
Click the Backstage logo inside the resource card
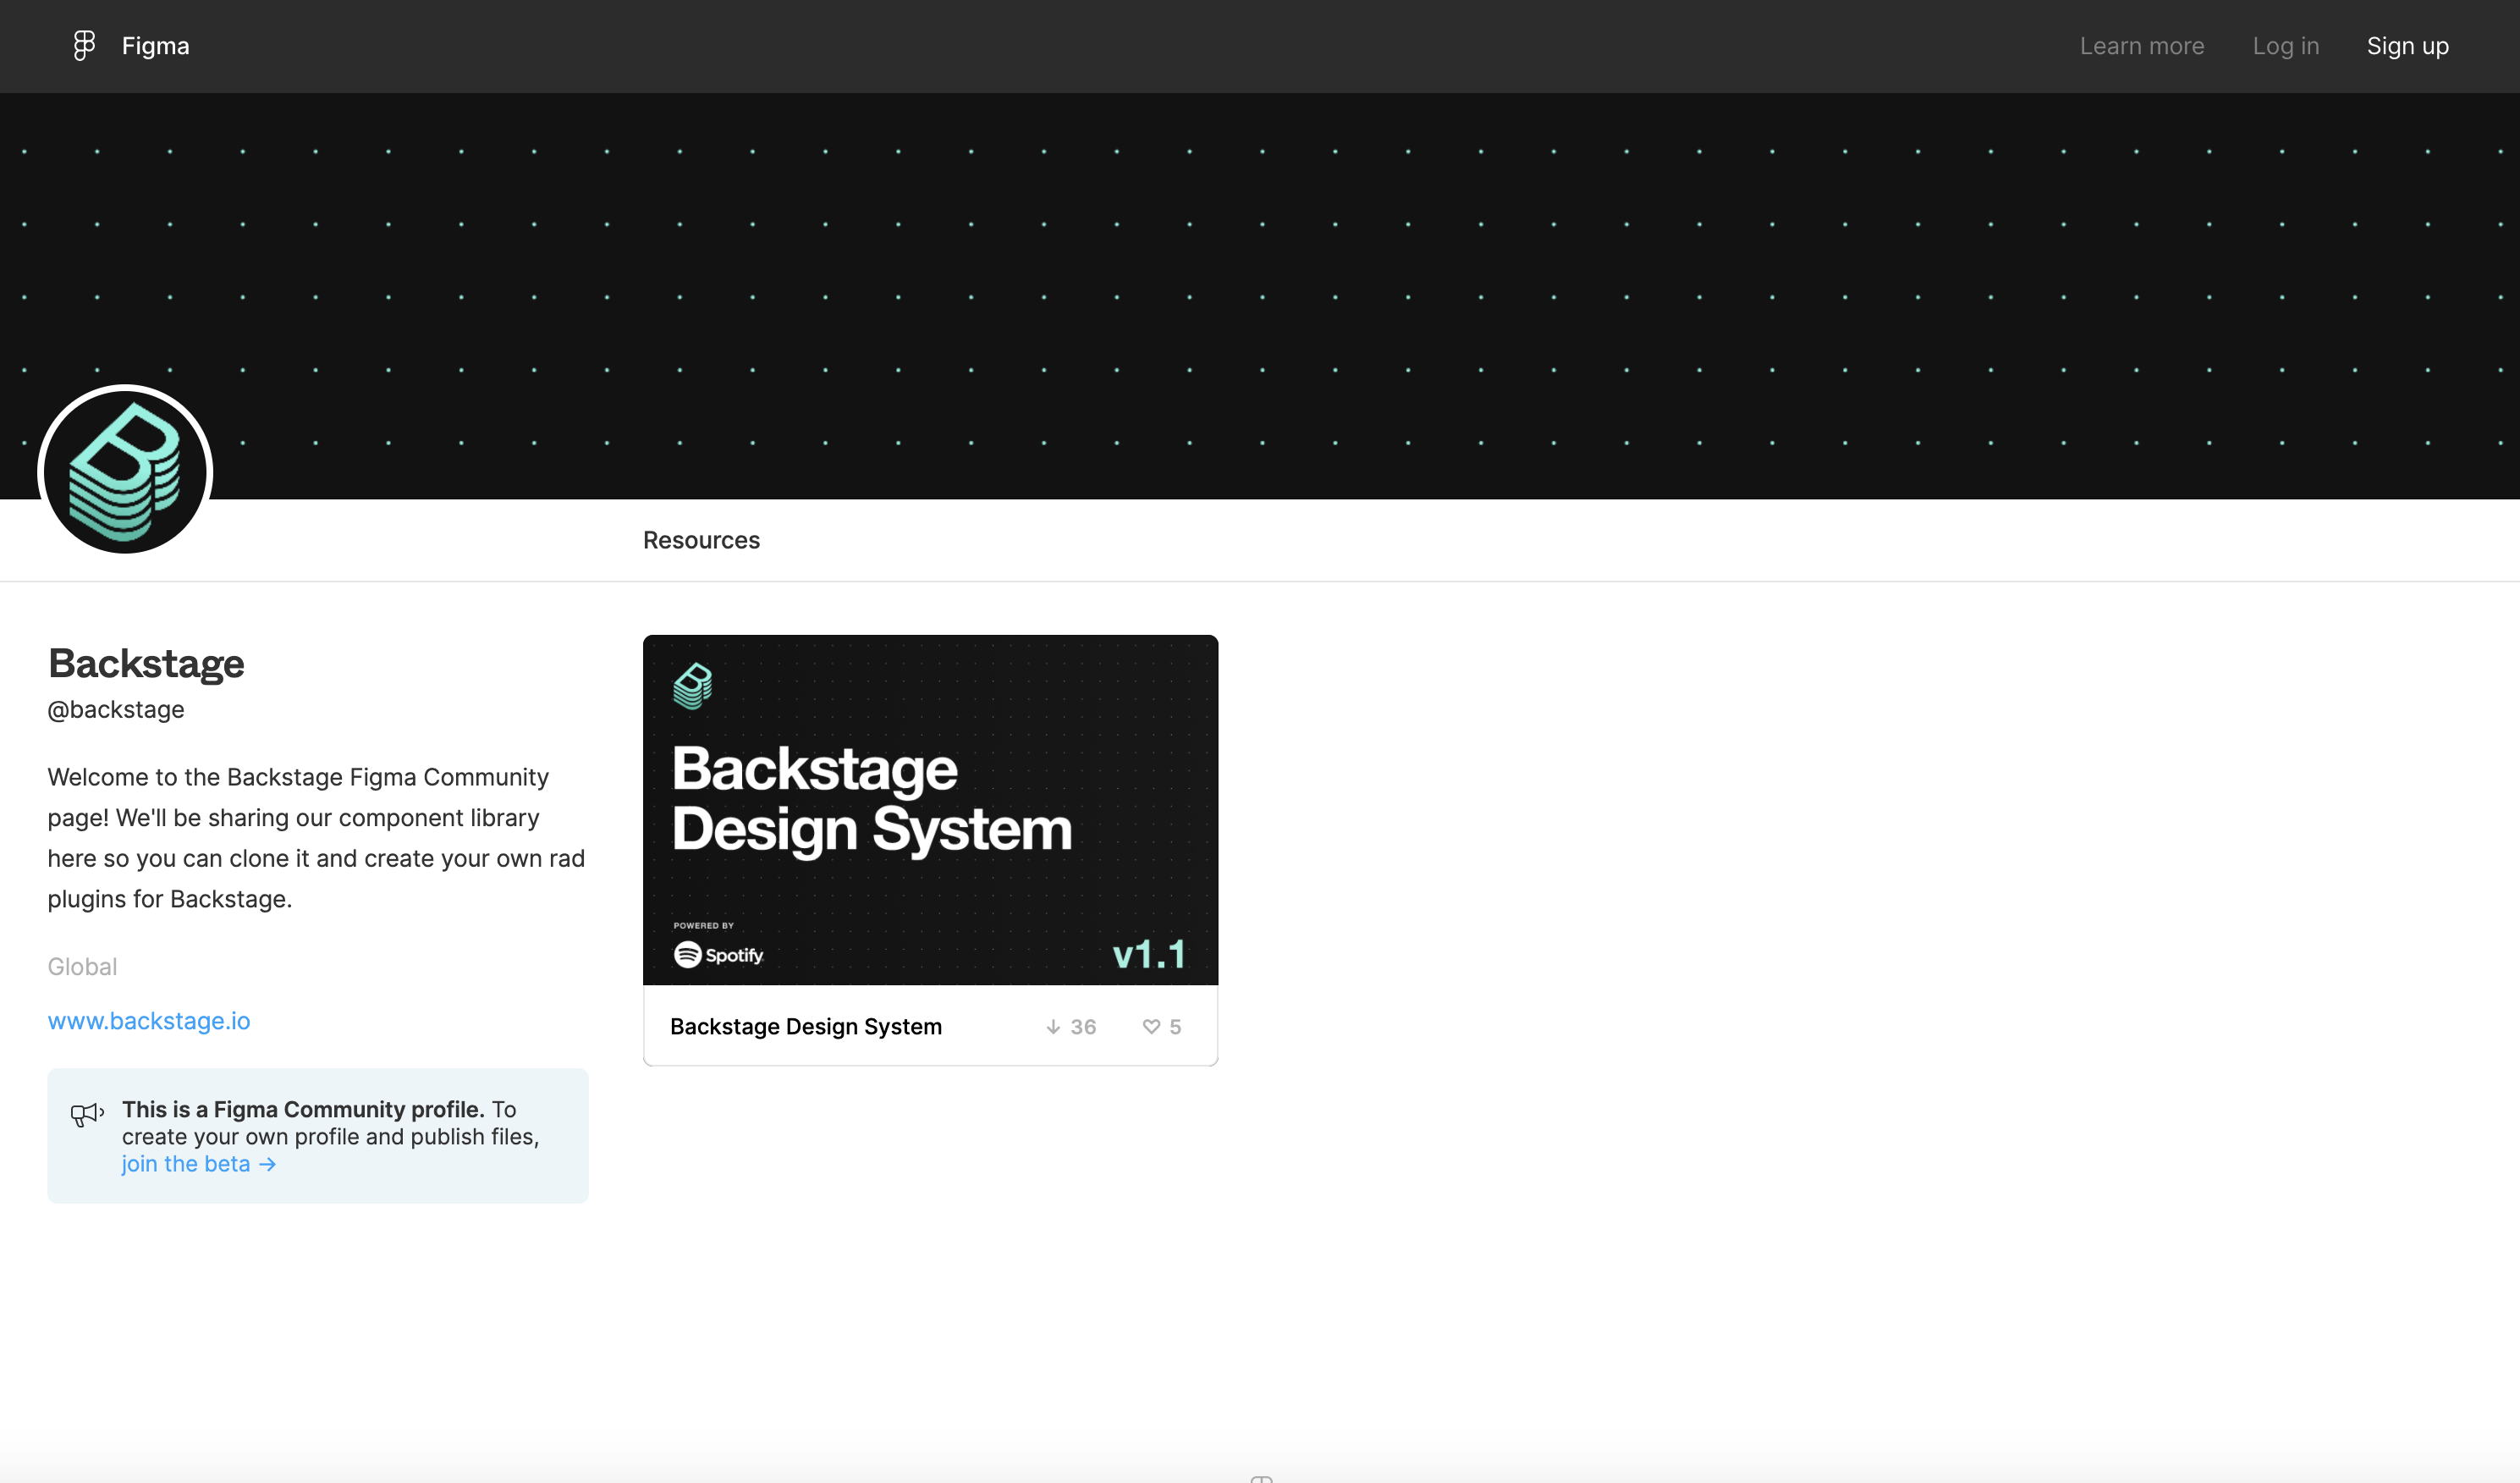pyautogui.click(x=694, y=686)
